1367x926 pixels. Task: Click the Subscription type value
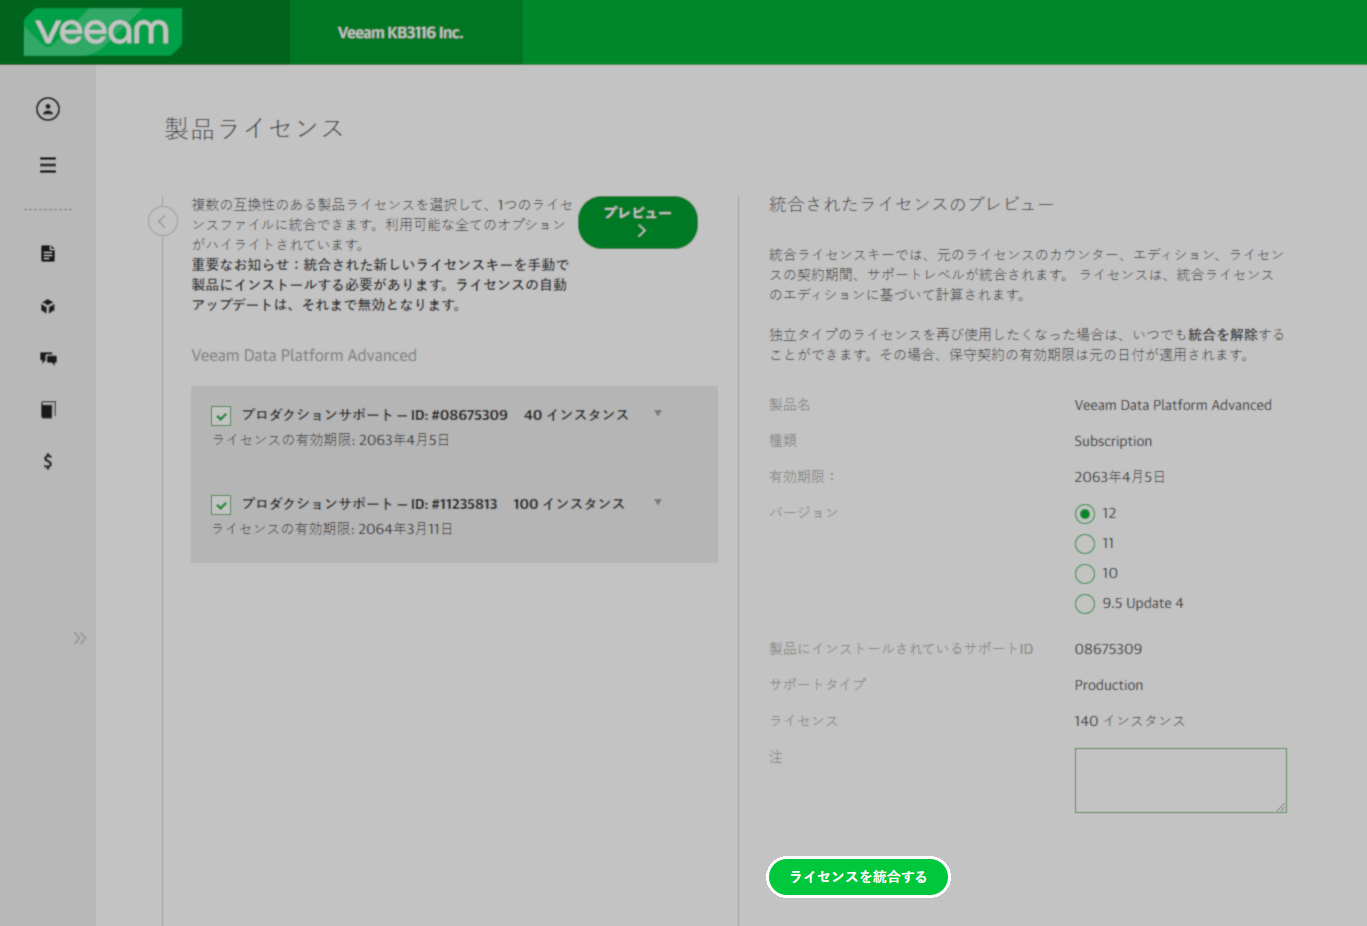(1113, 441)
